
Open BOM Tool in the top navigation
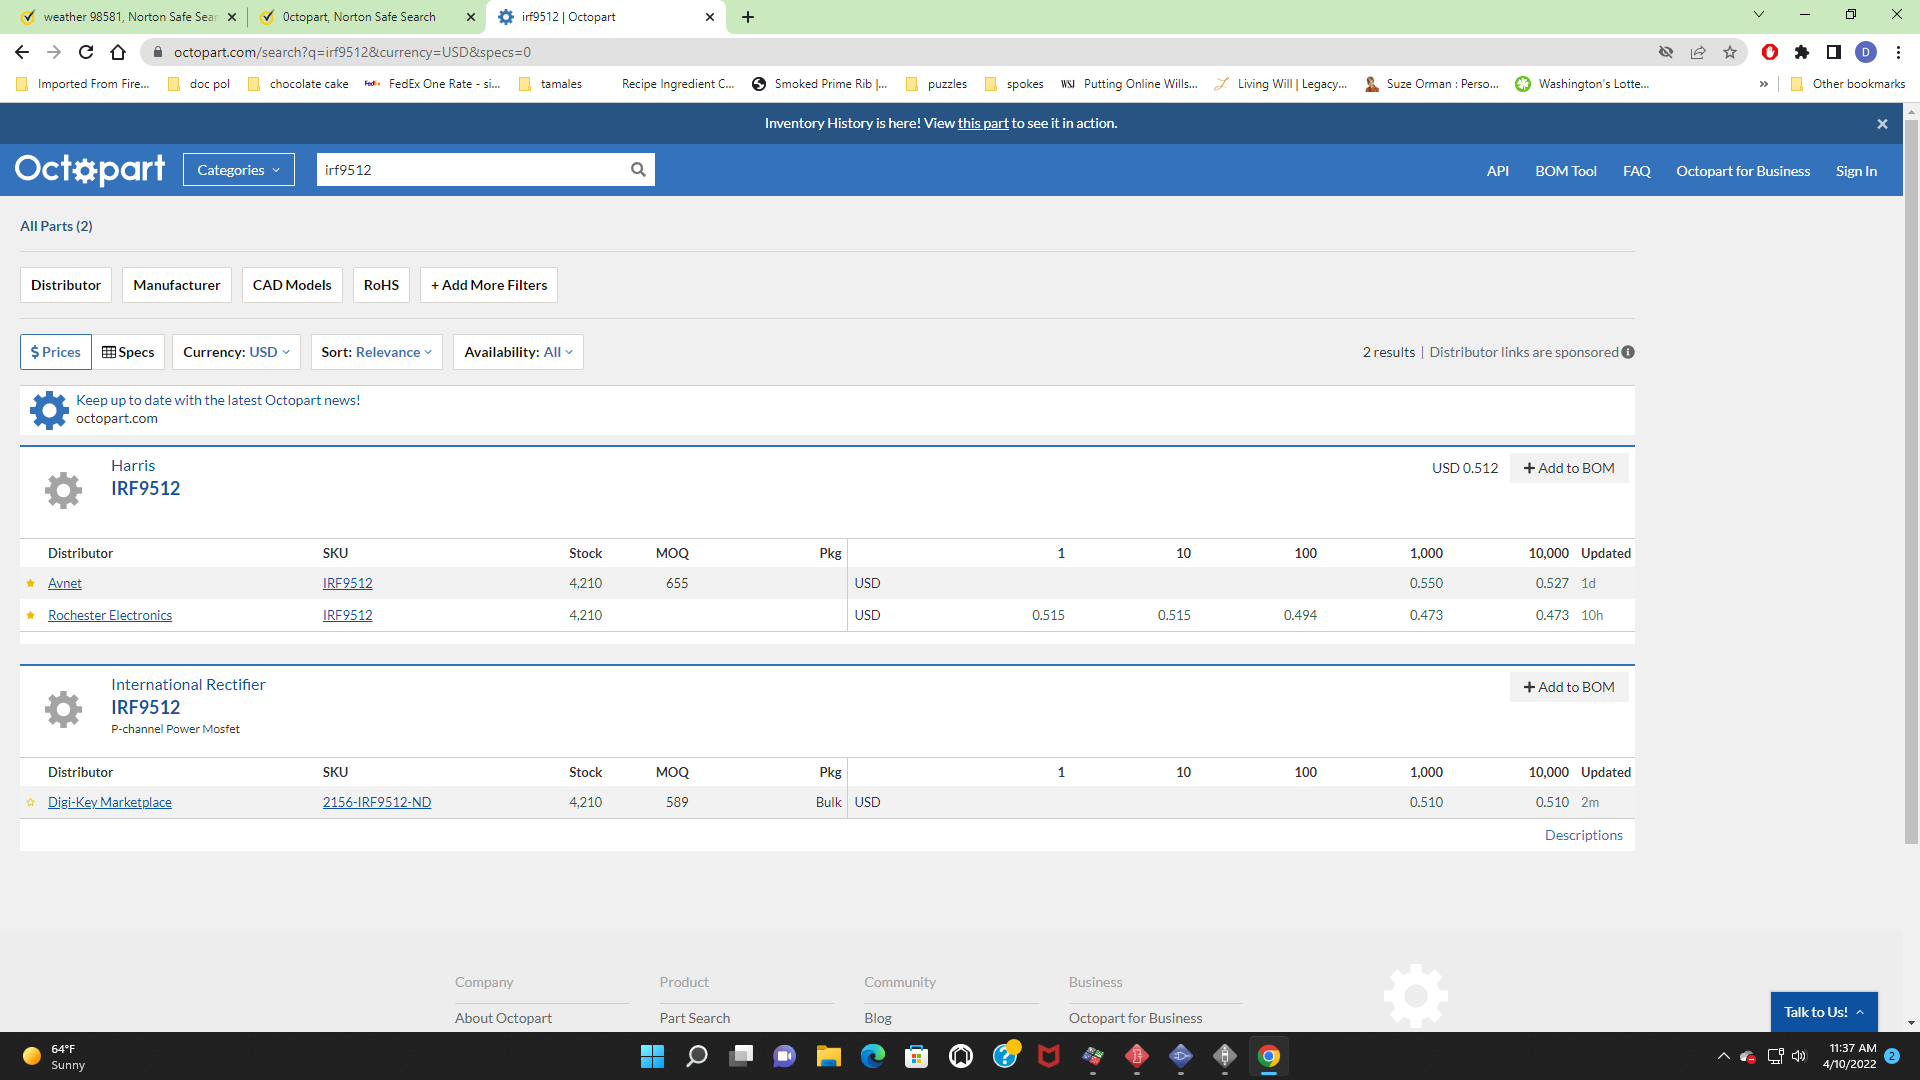point(1566,171)
